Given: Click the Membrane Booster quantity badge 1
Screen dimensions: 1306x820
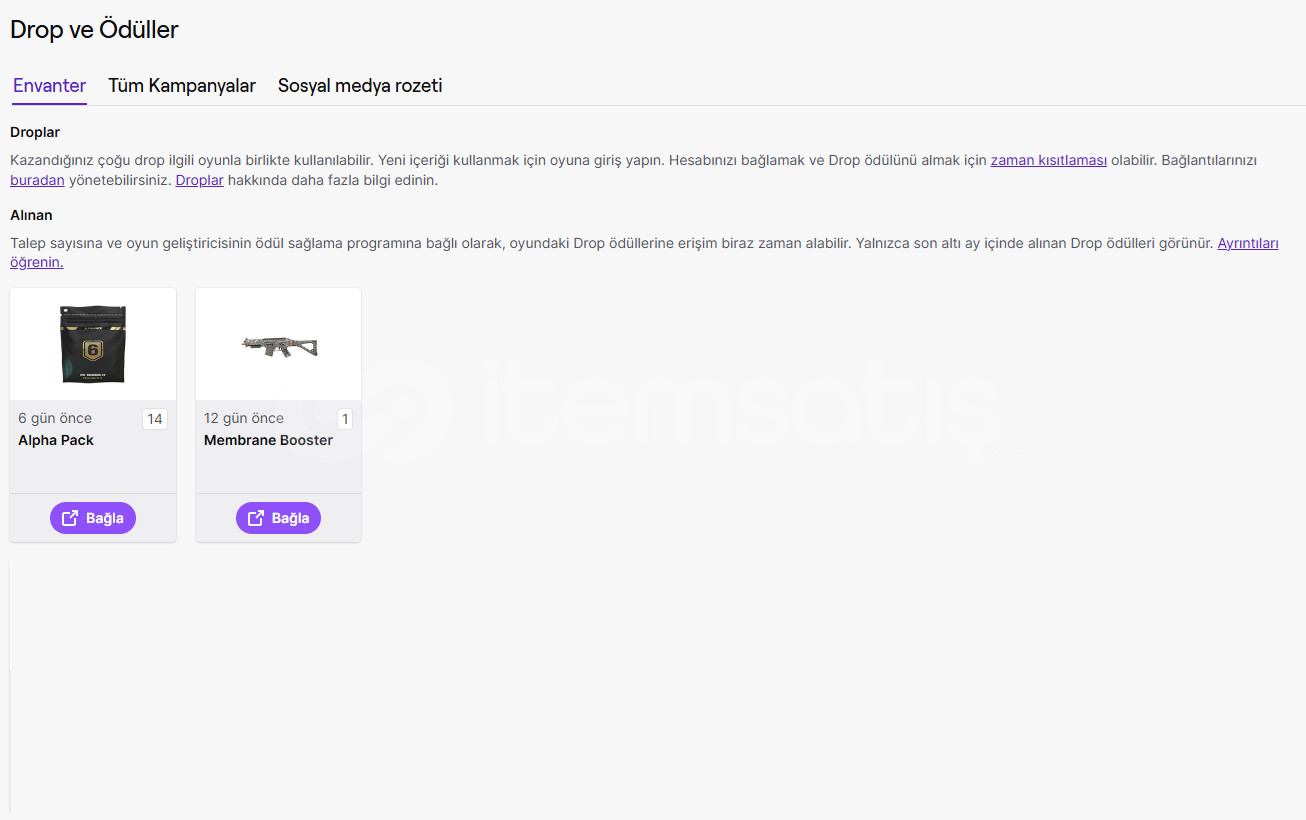Looking at the screenshot, I should 345,419.
